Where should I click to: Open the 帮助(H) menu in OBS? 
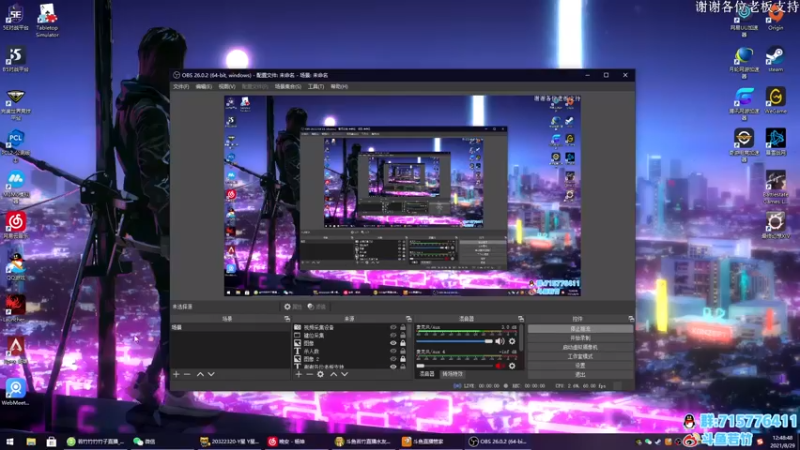click(339, 87)
